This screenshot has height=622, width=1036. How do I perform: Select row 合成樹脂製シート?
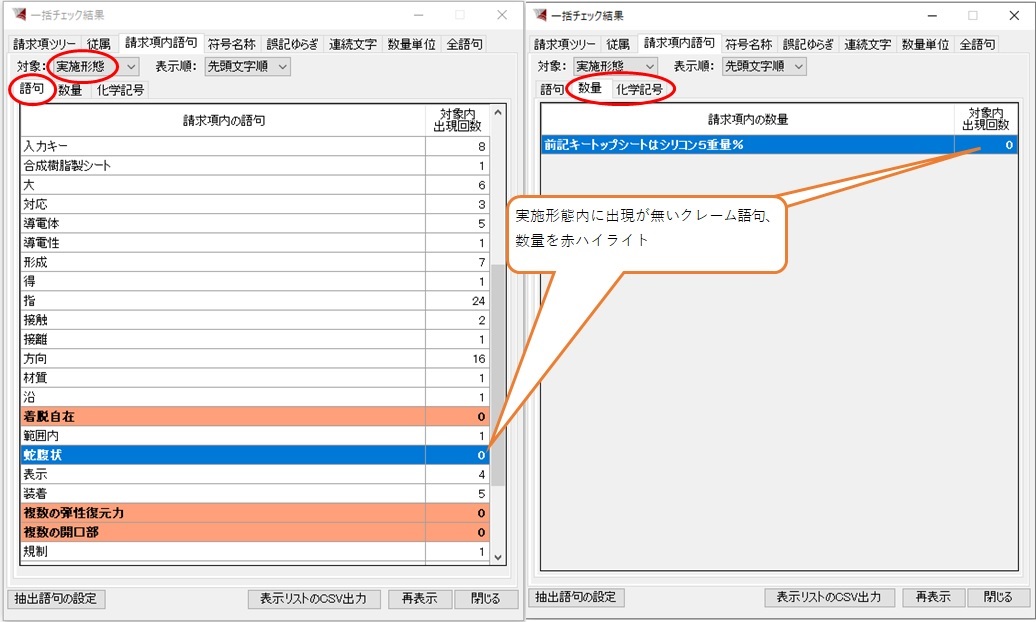pos(255,165)
